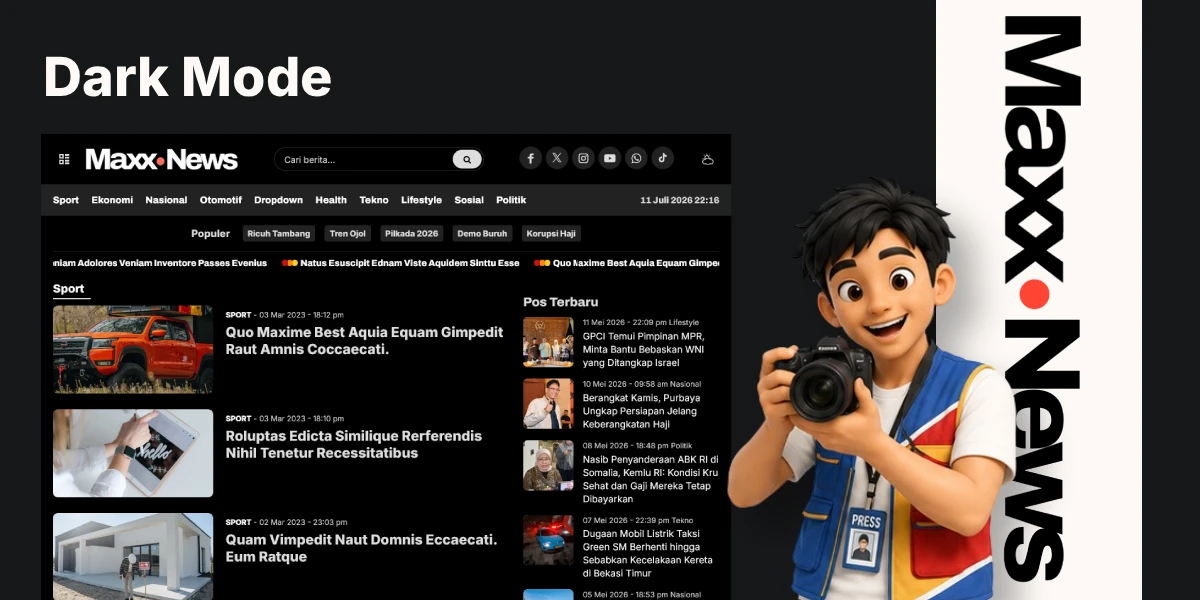Click the SPORT label dated 03 Mar 2023 18:12
1200x600 pixels.
(x=238, y=315)
